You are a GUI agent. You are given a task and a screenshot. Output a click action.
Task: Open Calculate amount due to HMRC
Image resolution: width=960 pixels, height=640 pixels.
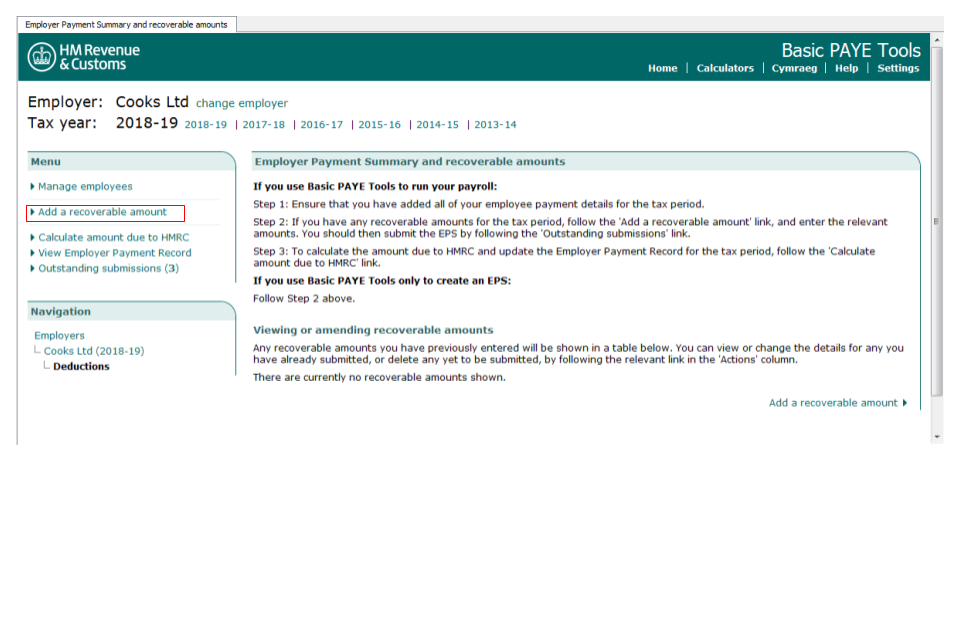click(113, 237)
